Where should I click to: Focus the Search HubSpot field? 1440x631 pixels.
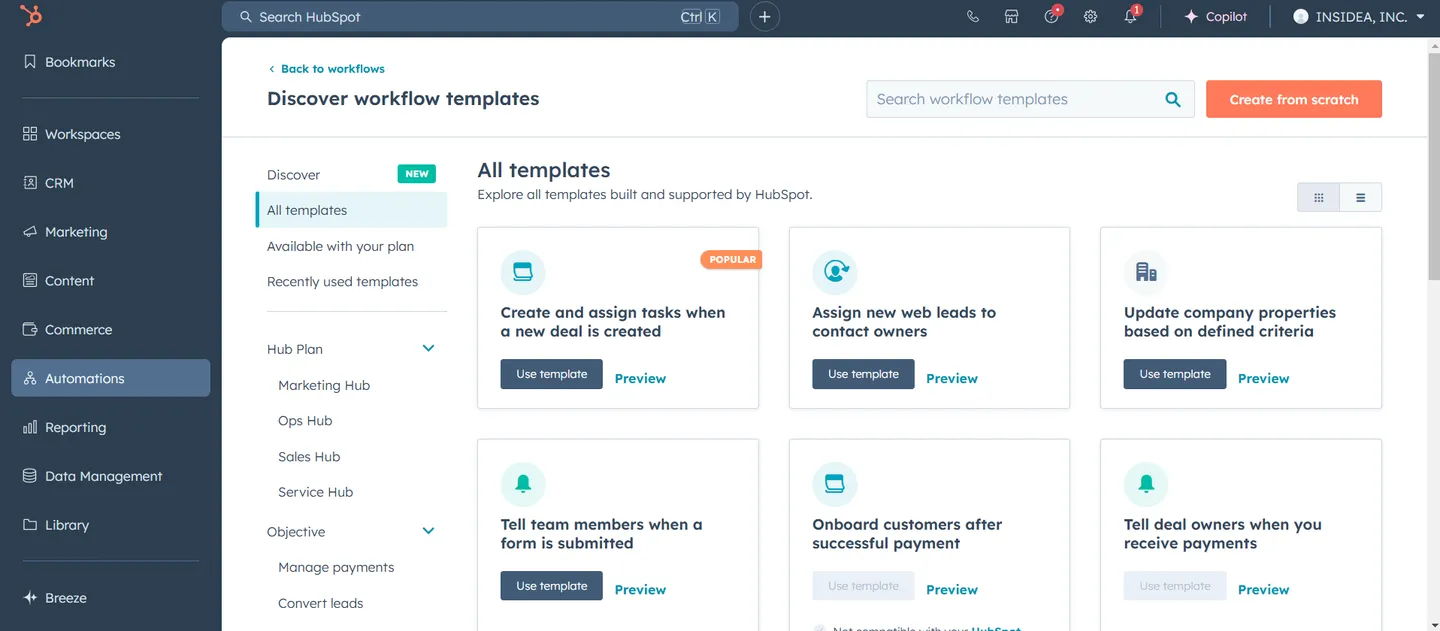point(480,17)
